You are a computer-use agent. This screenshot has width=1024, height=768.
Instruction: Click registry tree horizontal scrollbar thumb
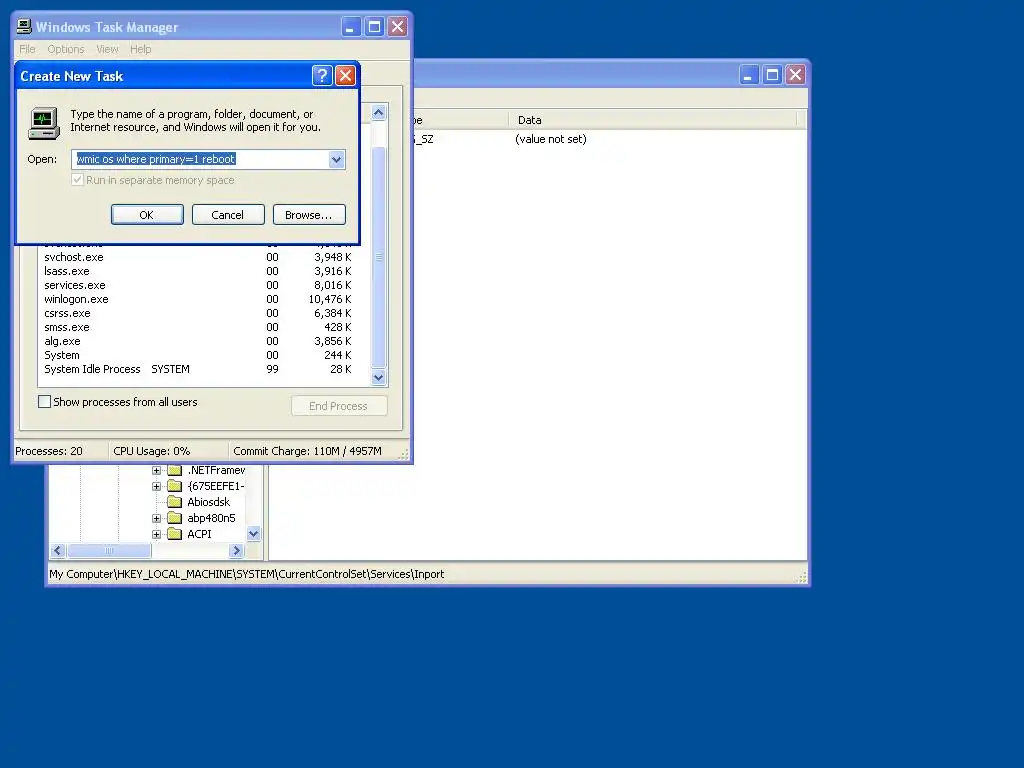(109, 551)
